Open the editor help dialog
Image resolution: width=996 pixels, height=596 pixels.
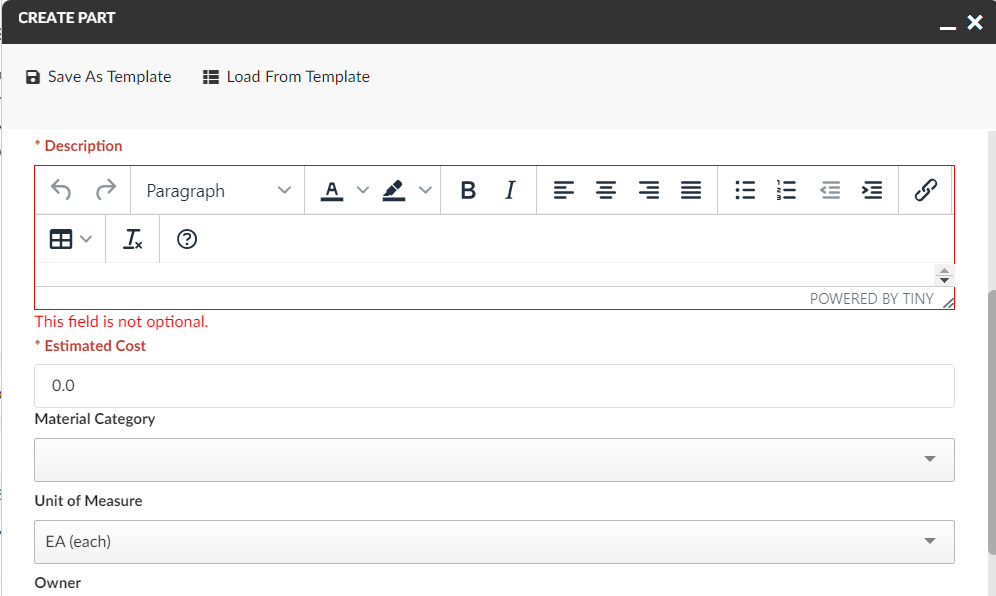[187, 239]
